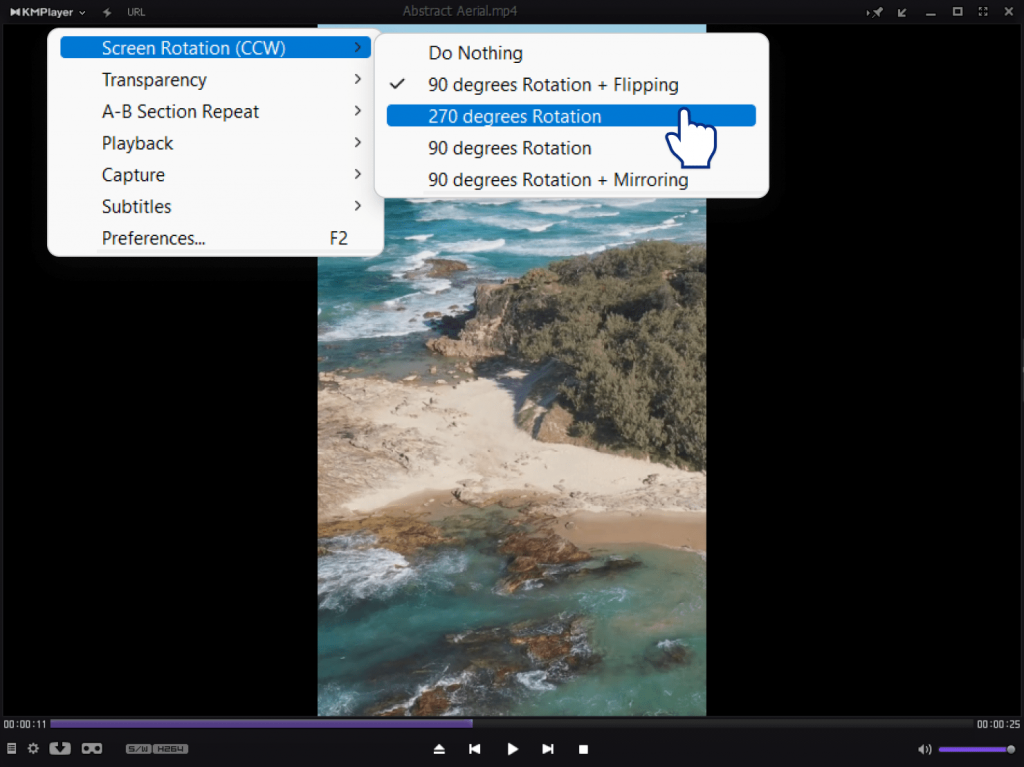
Task: Open the KMPlayer logo dropdown menu
Action: pos(47,12)
